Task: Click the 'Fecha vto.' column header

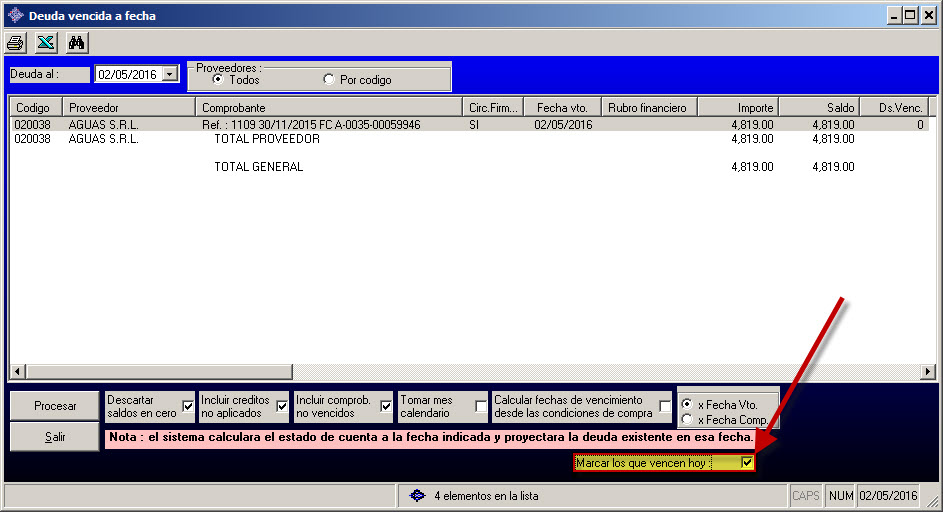Action: coord(561,107)
